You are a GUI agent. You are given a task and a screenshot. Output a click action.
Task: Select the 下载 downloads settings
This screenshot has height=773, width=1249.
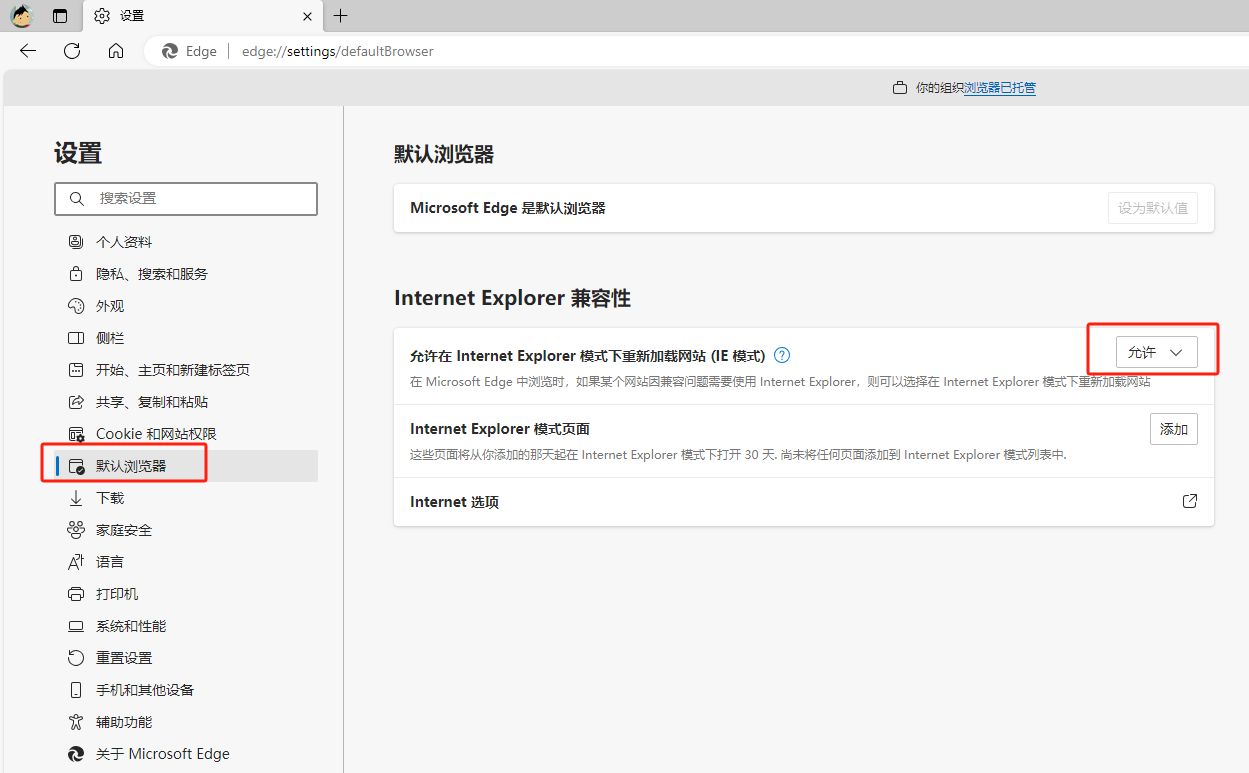pos(109,497)
